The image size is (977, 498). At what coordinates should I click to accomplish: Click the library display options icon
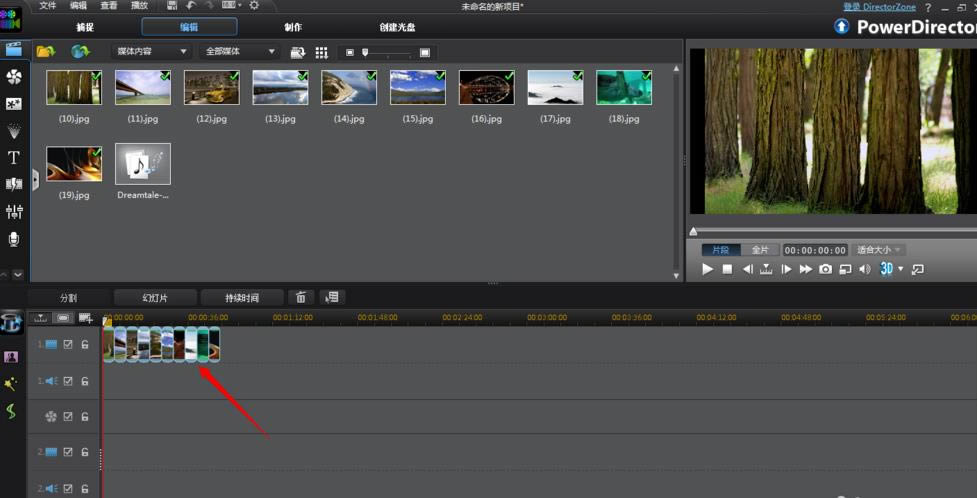pos(298,53)
